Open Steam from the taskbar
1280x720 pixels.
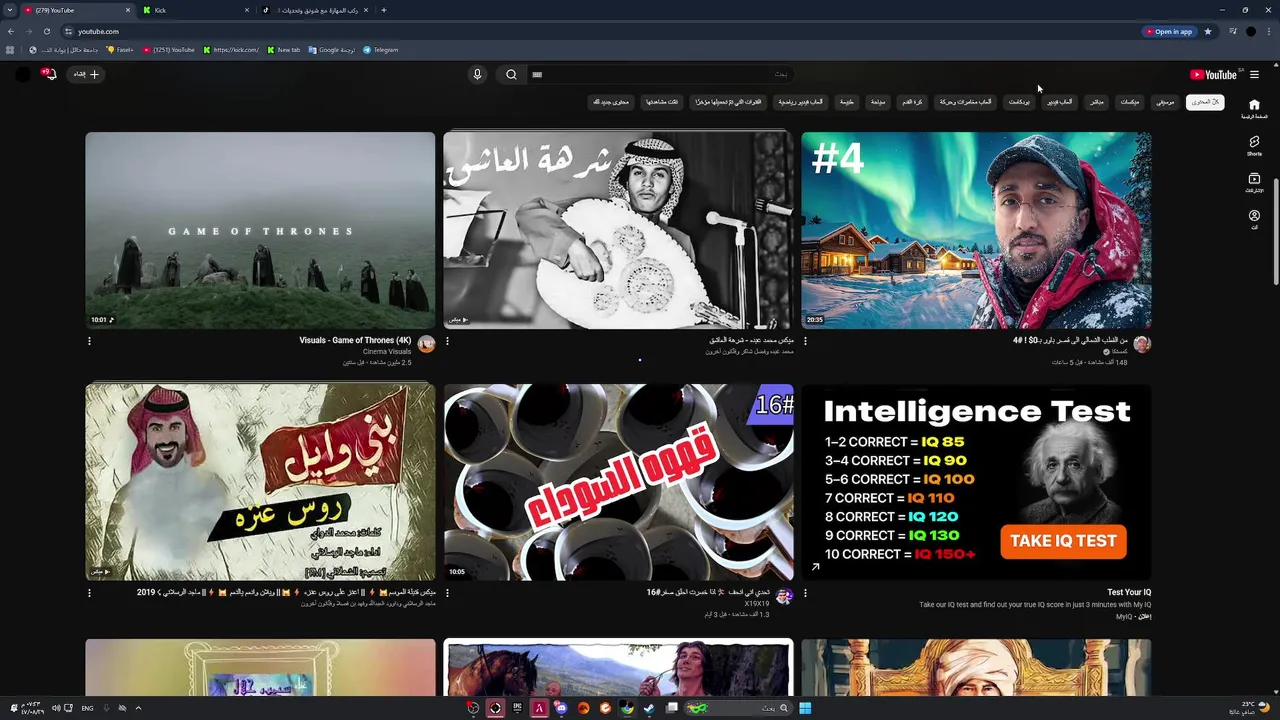649,708
